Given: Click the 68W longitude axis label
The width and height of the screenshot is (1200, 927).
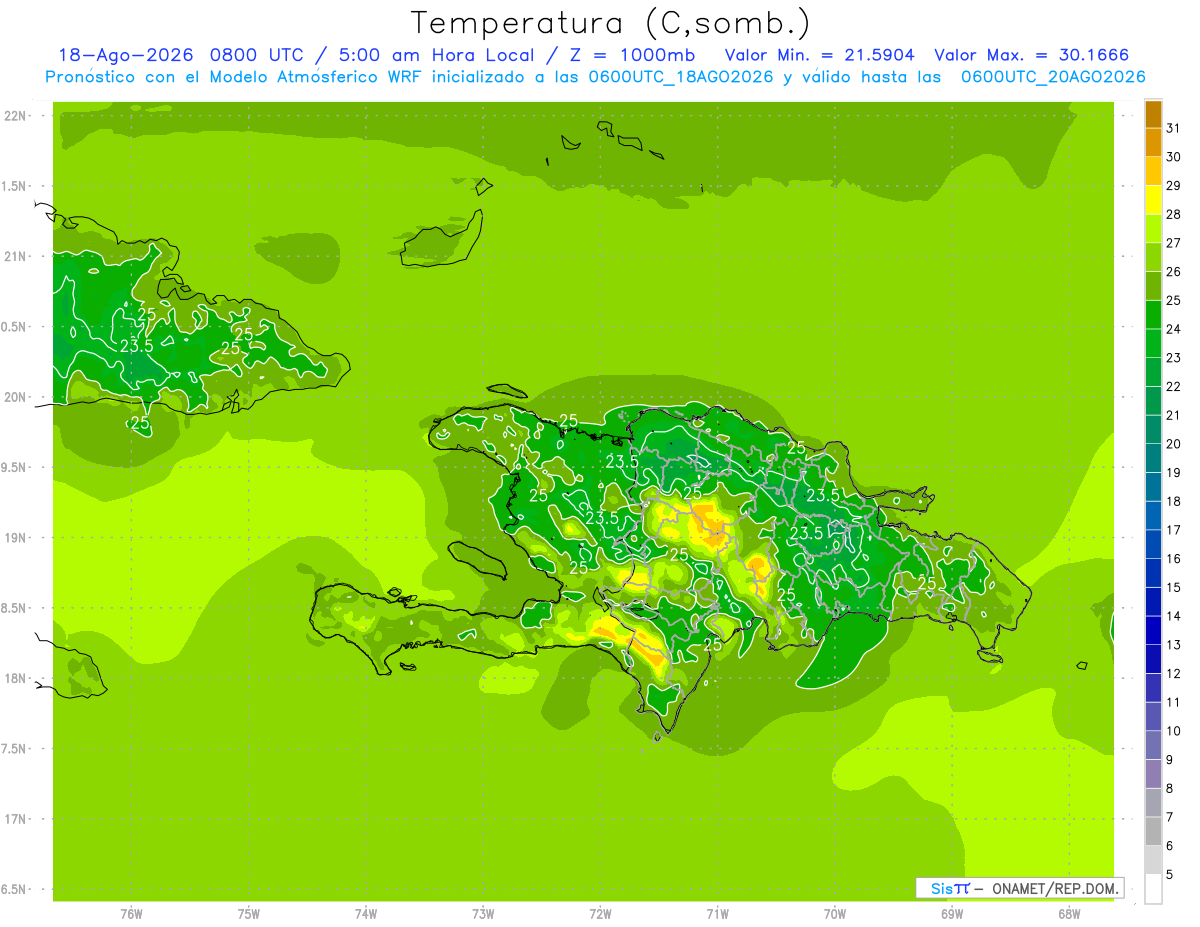Looking at the screenshot, I should (1069, 914).
